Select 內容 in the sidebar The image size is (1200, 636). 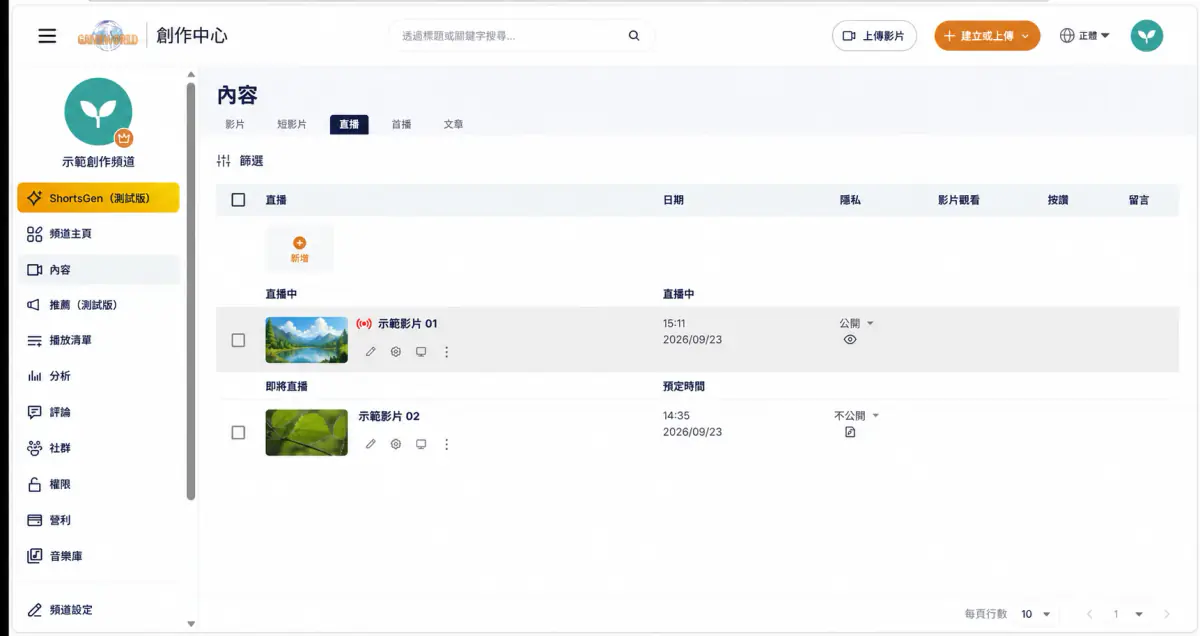click(98, 270)
